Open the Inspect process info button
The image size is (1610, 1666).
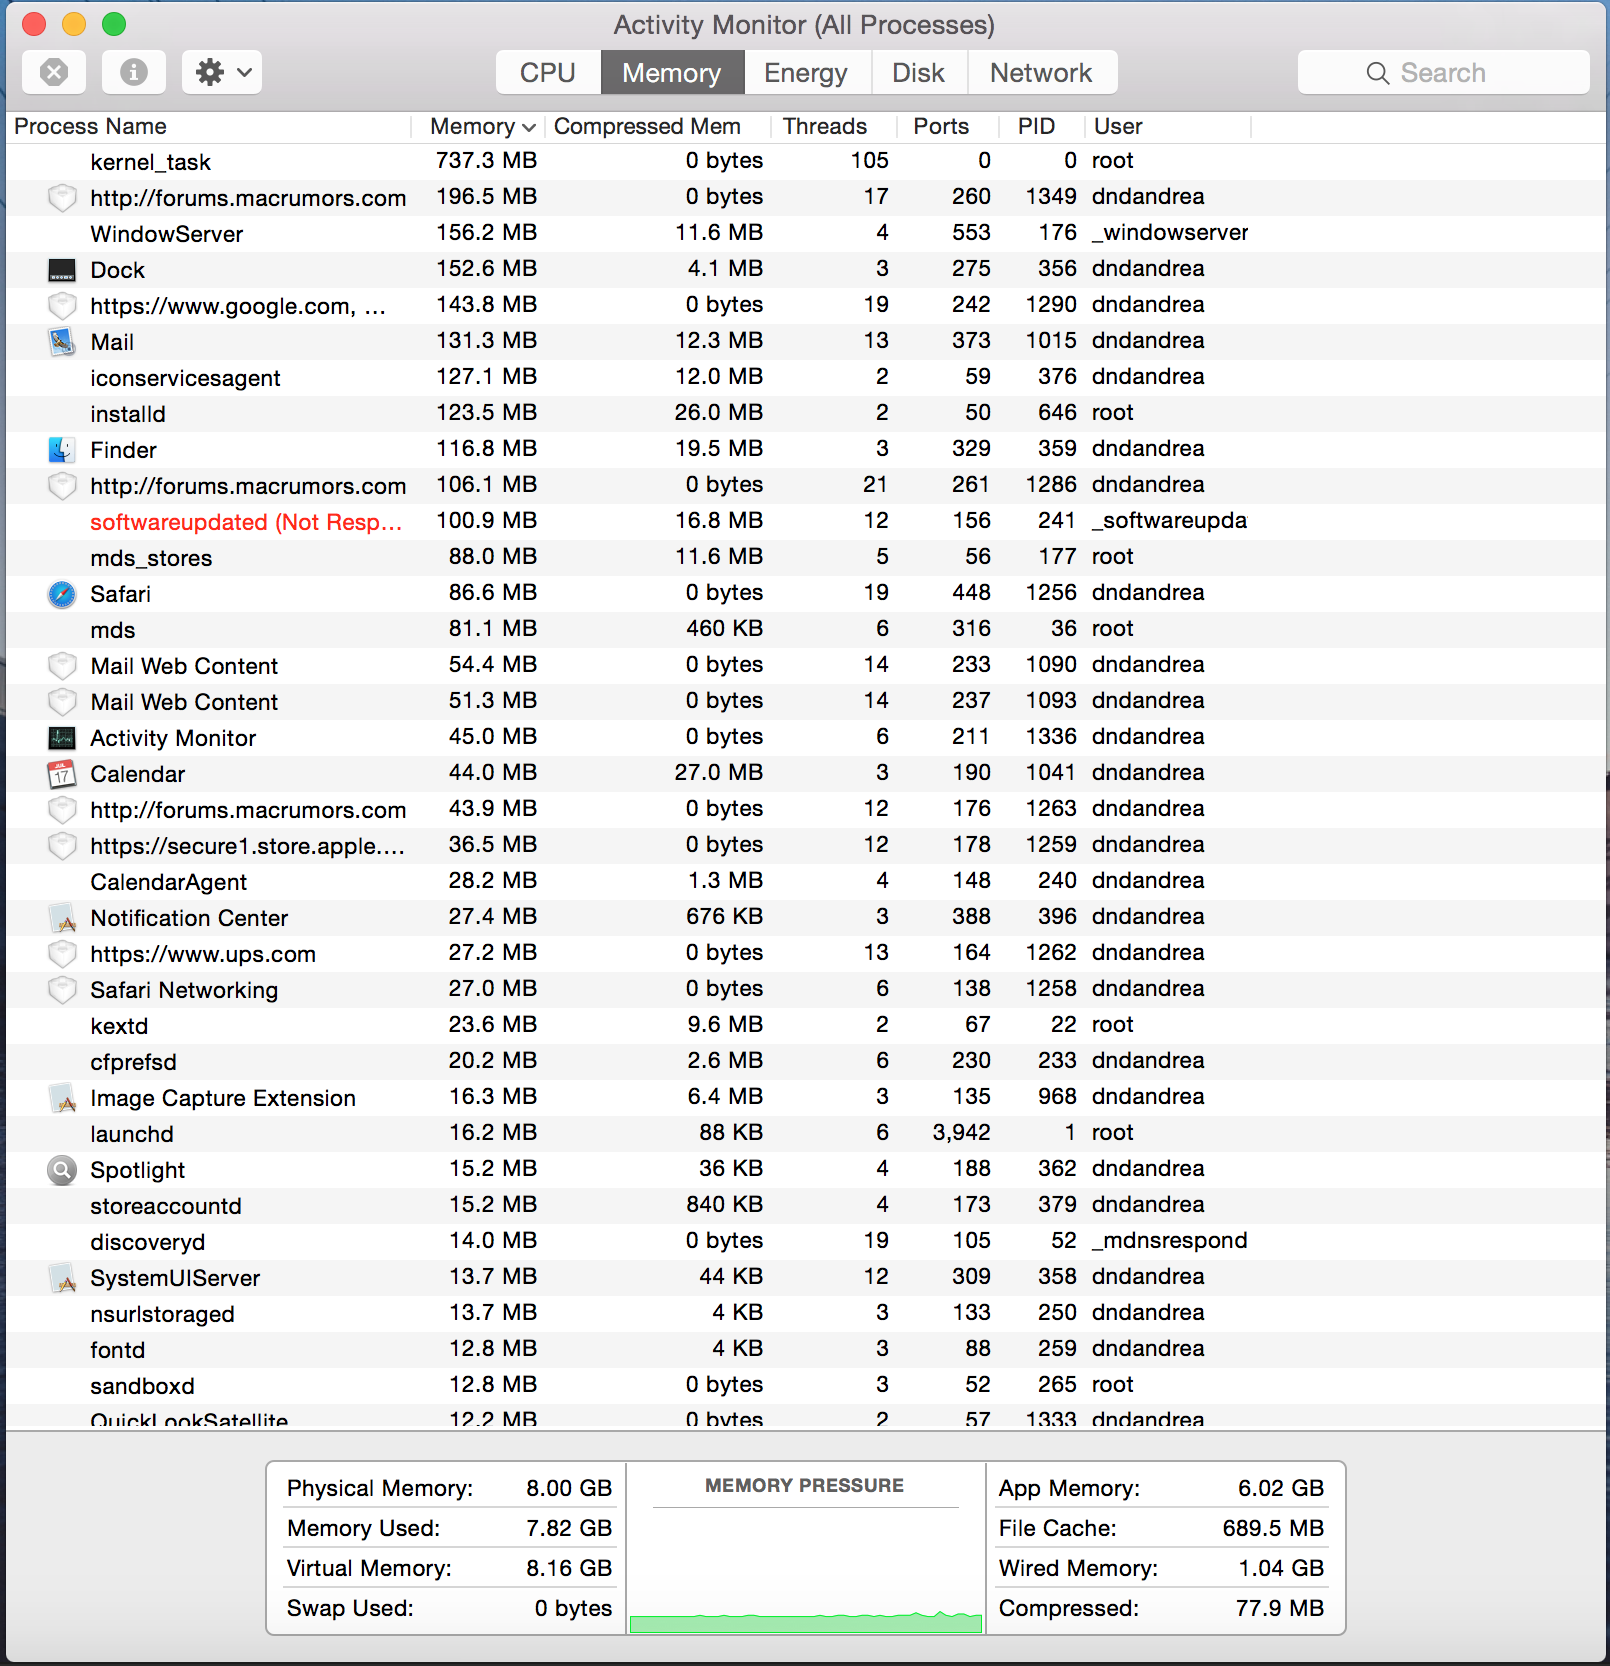[x=134, y=72]
